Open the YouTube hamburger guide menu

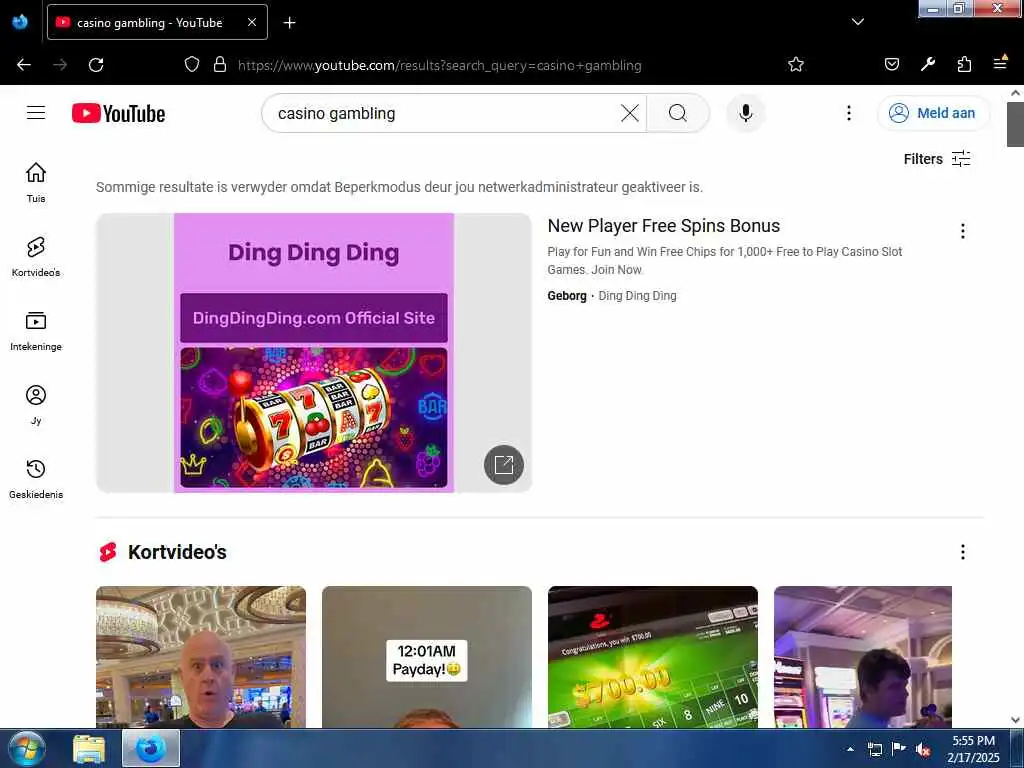(x=36, y=113)
